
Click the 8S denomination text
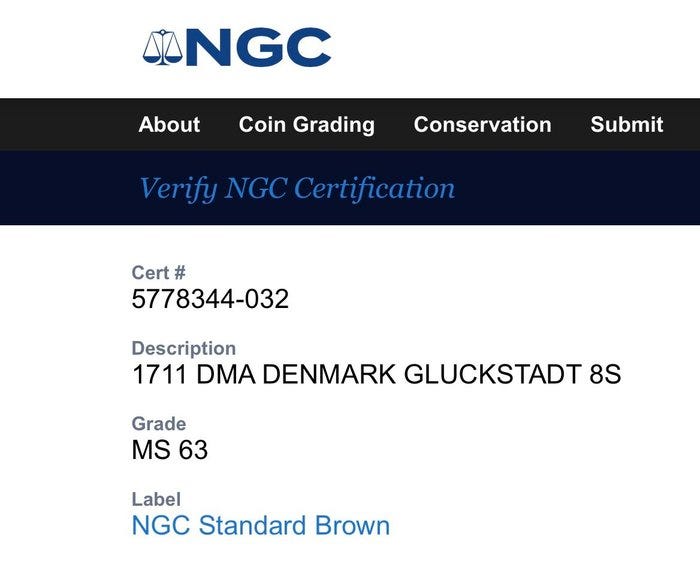(x=605, y=375)
